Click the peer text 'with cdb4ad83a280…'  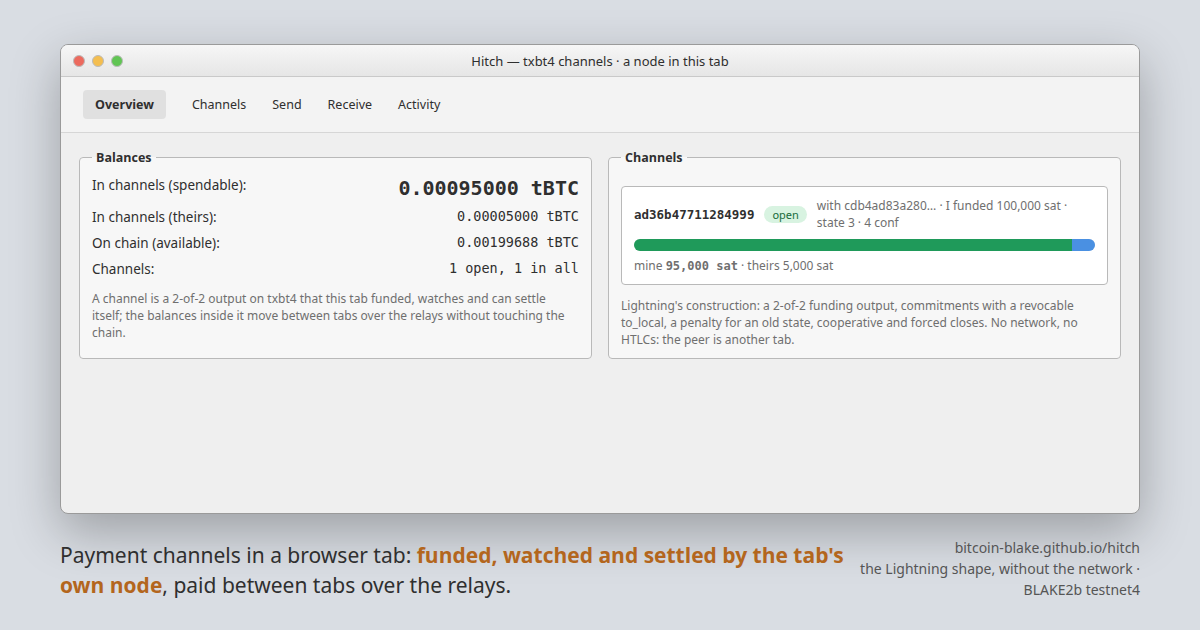(876, 205)
